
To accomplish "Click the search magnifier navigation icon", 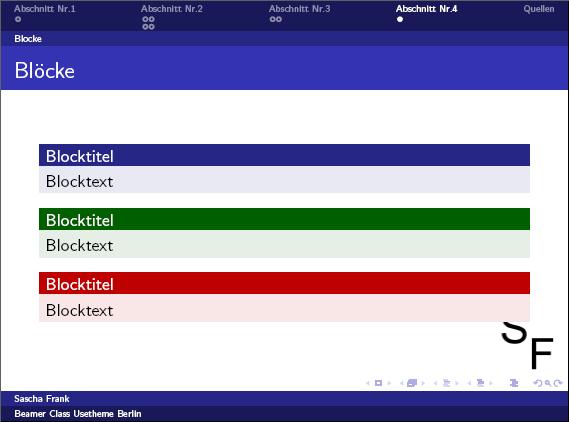I will (x=548, y=383).
